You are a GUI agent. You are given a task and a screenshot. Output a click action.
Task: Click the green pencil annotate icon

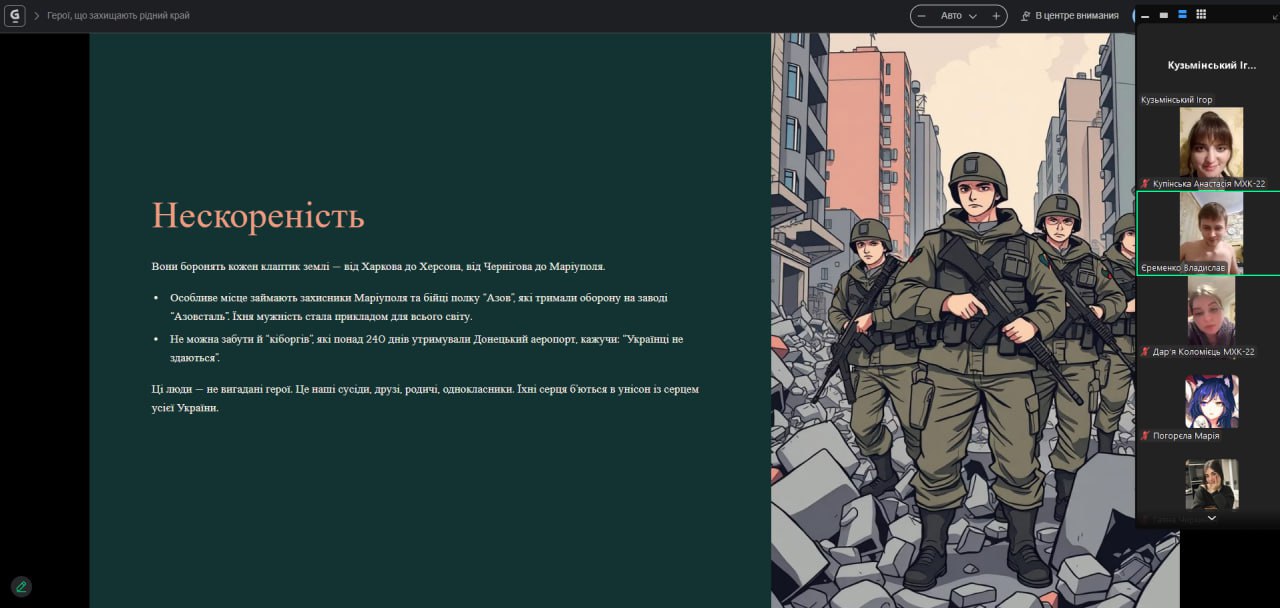pyautogui.click(x=21, y=586)
